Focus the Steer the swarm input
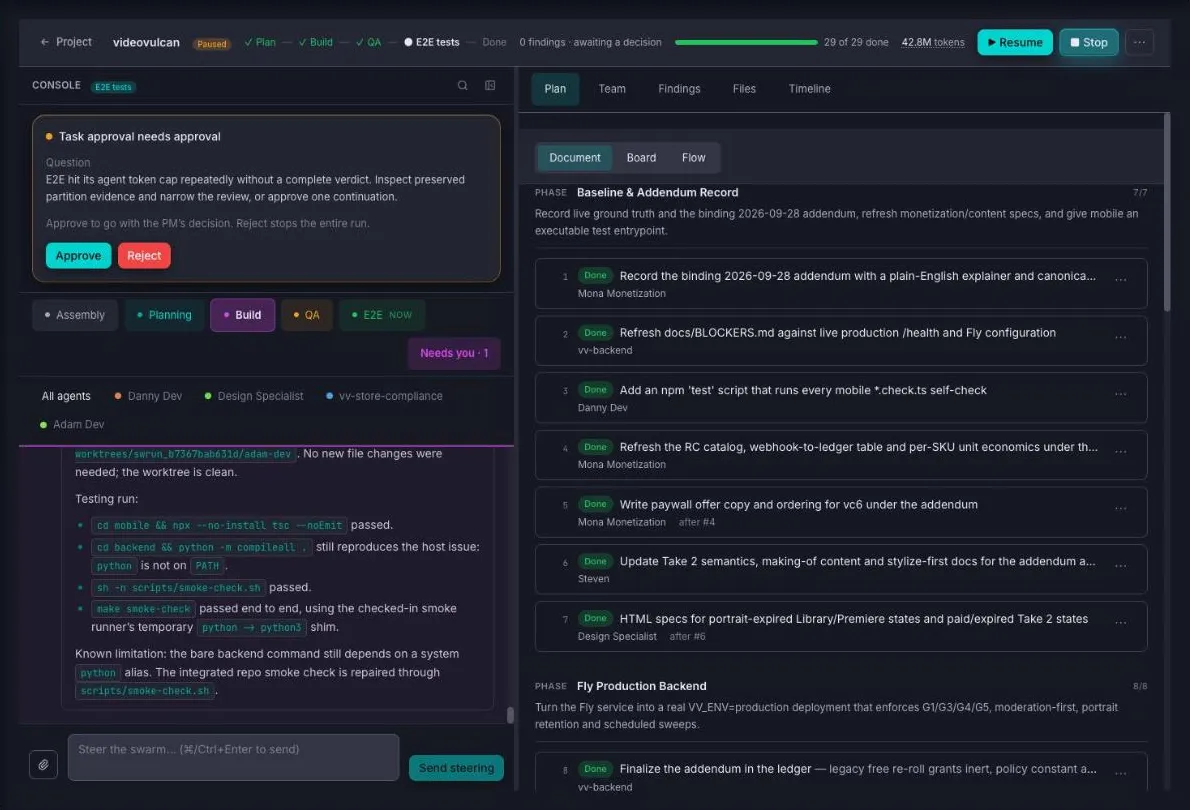The width and height of the screenshot is (1190, 810). pos(233,757)
